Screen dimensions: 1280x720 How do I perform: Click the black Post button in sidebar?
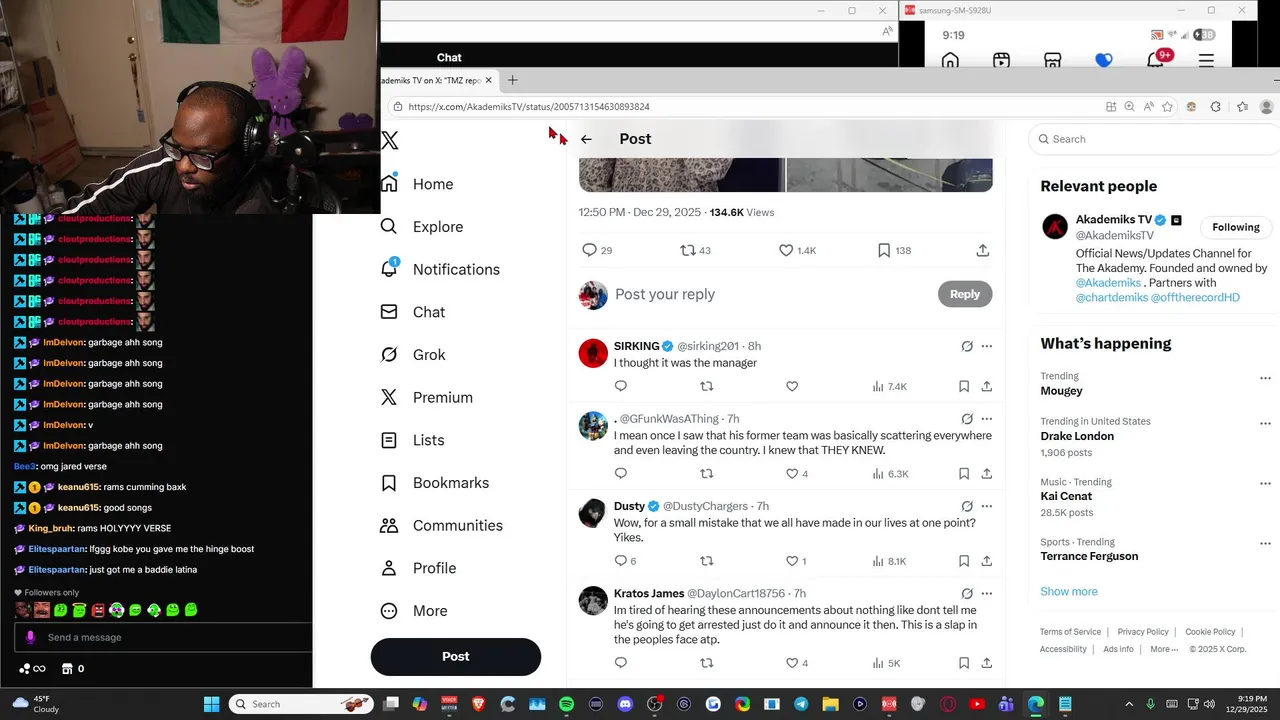pyautogui.click(x=456, y=656)
